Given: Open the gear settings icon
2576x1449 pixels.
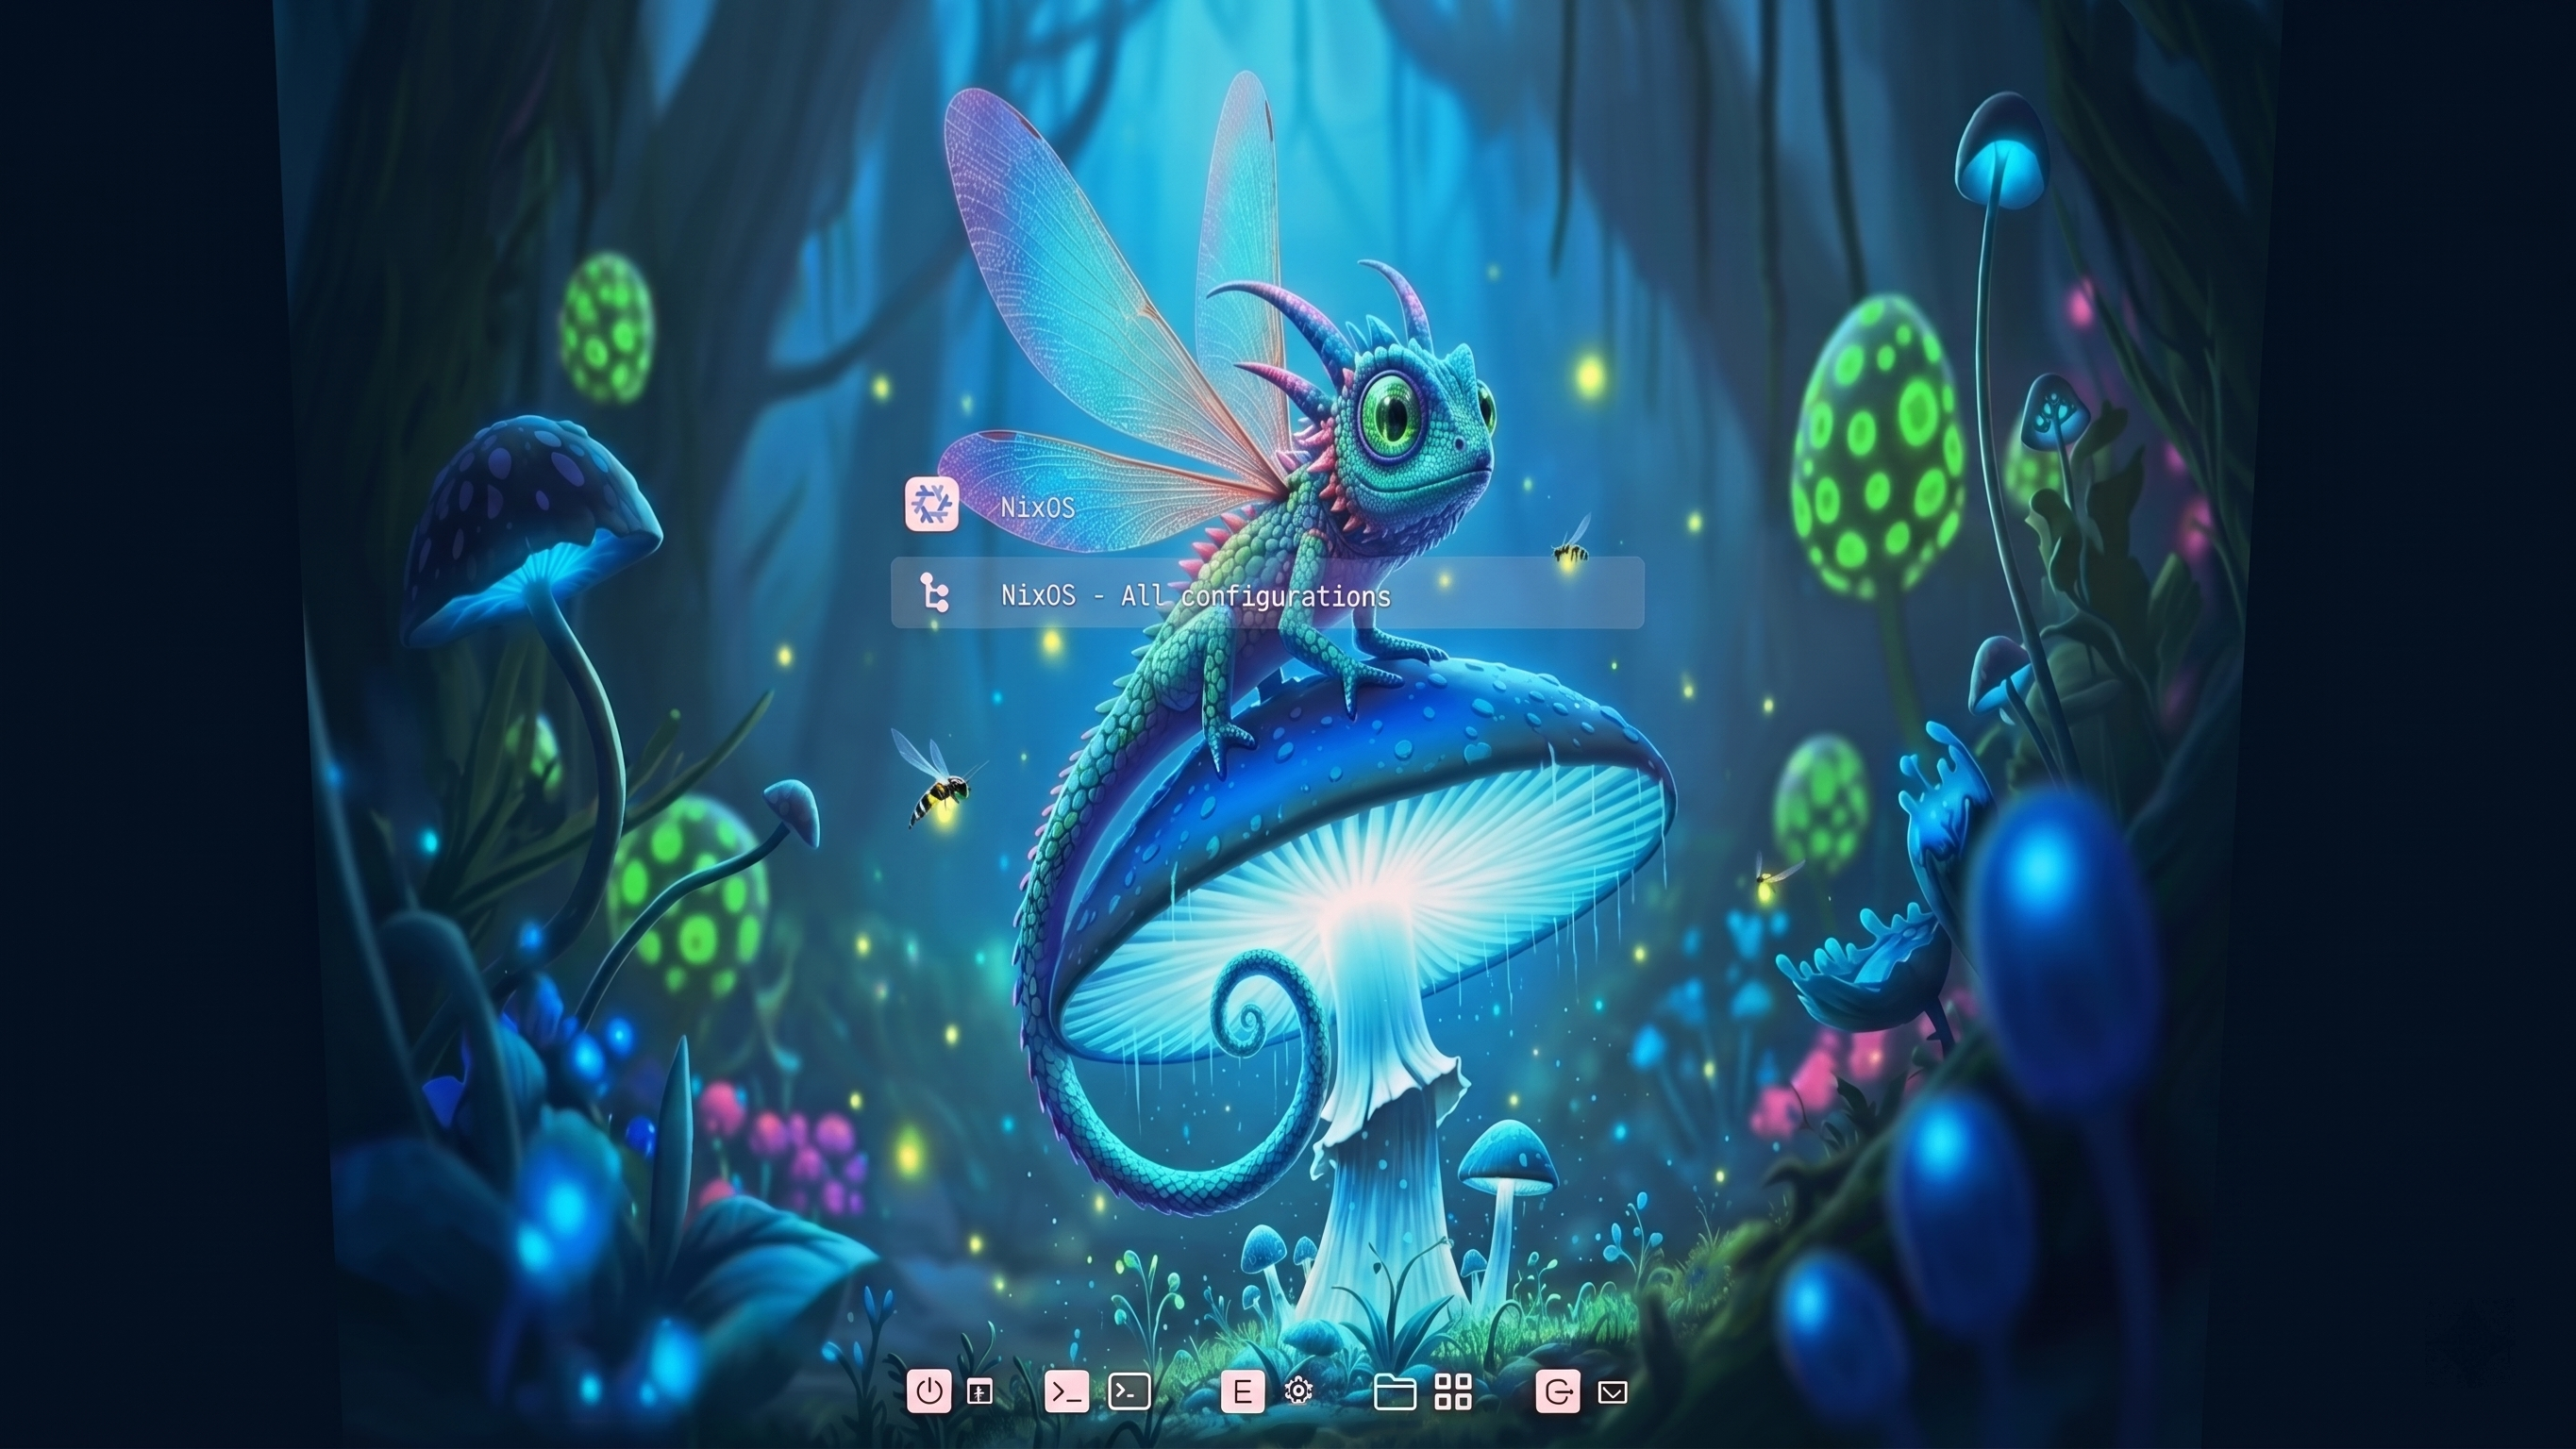Looking at the screenshot, I should click(1299, 1391).
